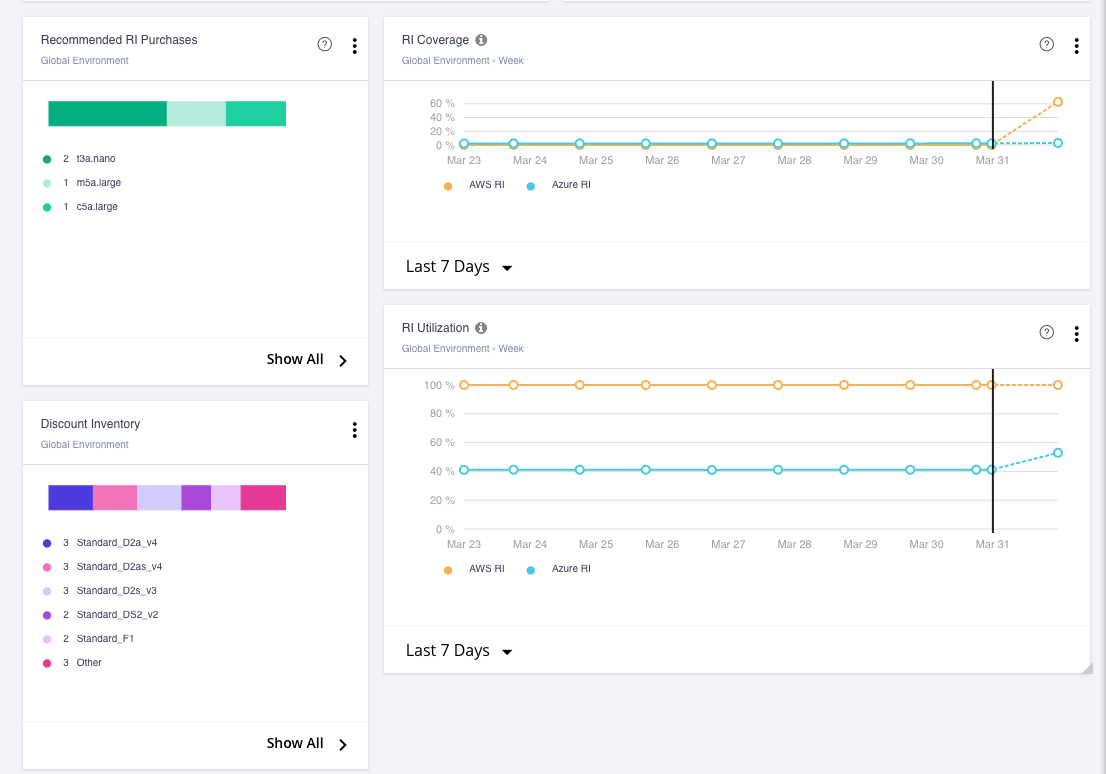Click the dark green t3a.nano bar segment
Viewport: 1106px width, 774px height.
107,113
